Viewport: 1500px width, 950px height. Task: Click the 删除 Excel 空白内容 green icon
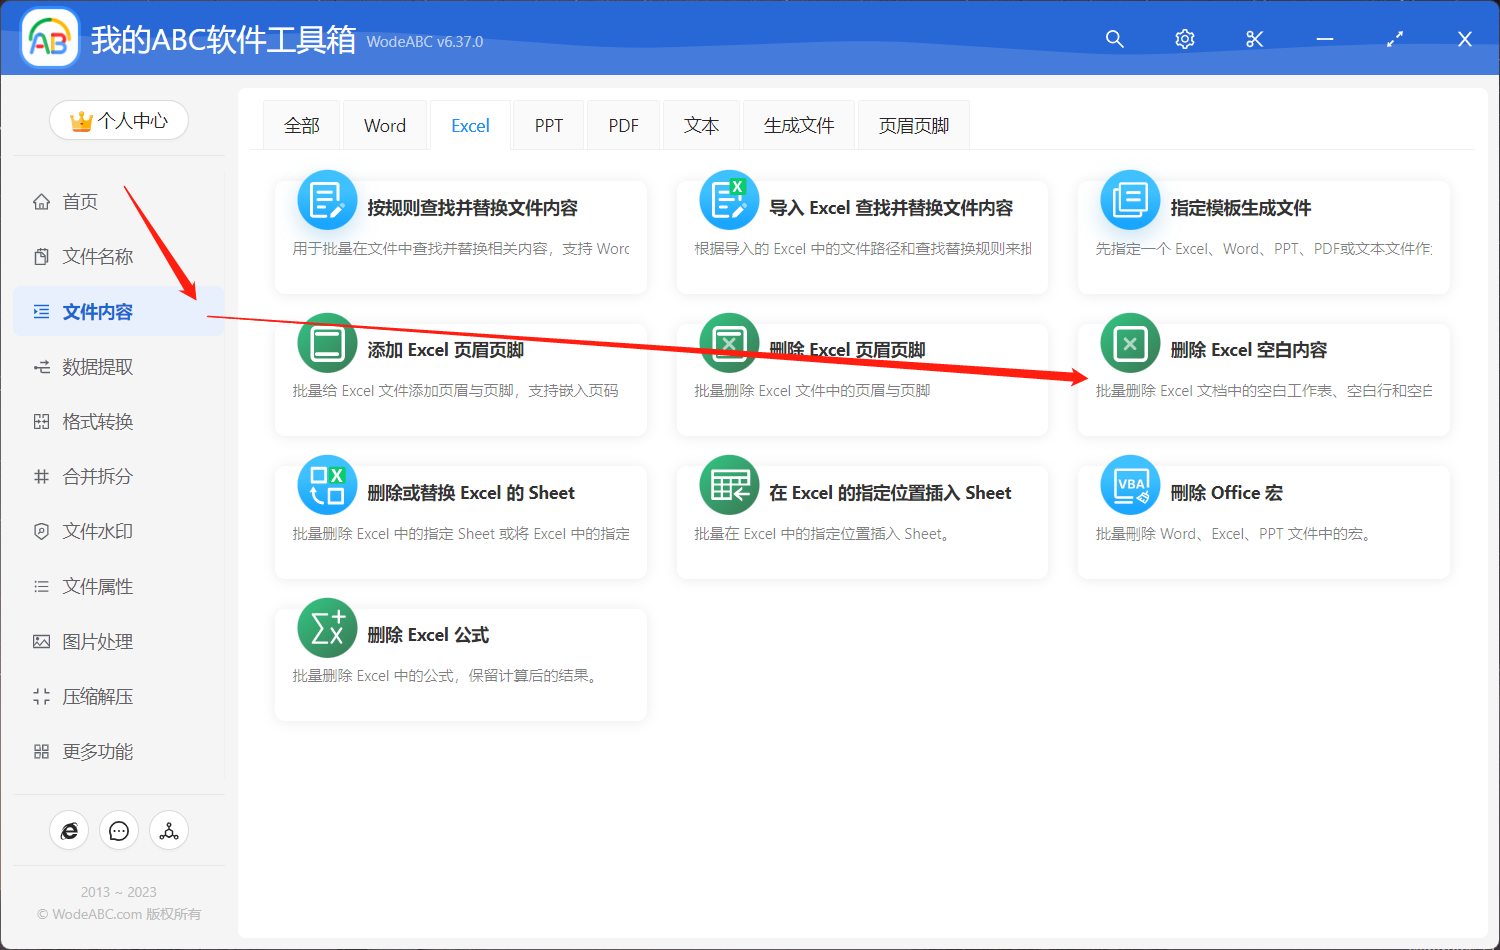click(1129, 344)
